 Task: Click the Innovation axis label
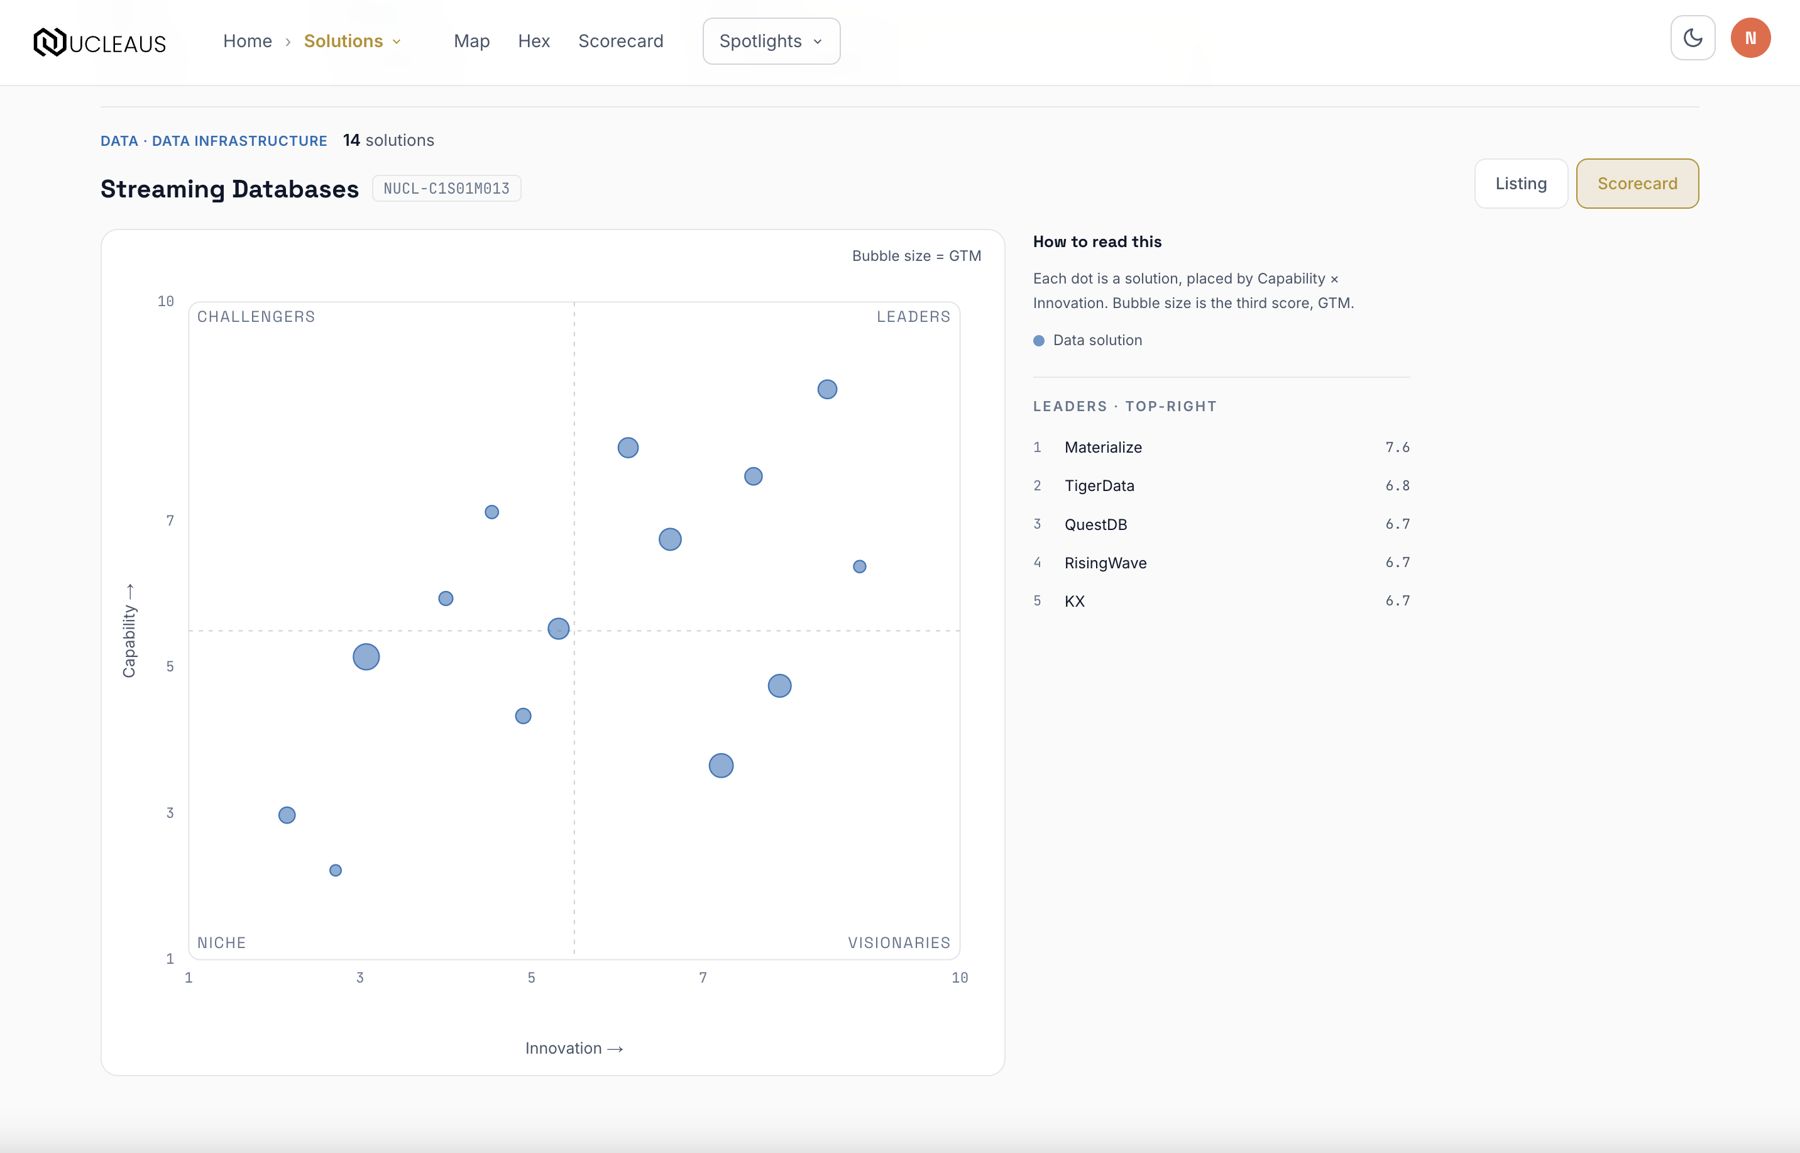[x=574, y=1048]
